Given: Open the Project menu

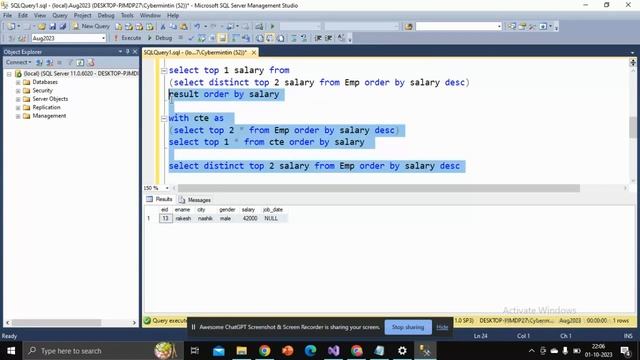Looking at the screenshot, I should 82,16.
